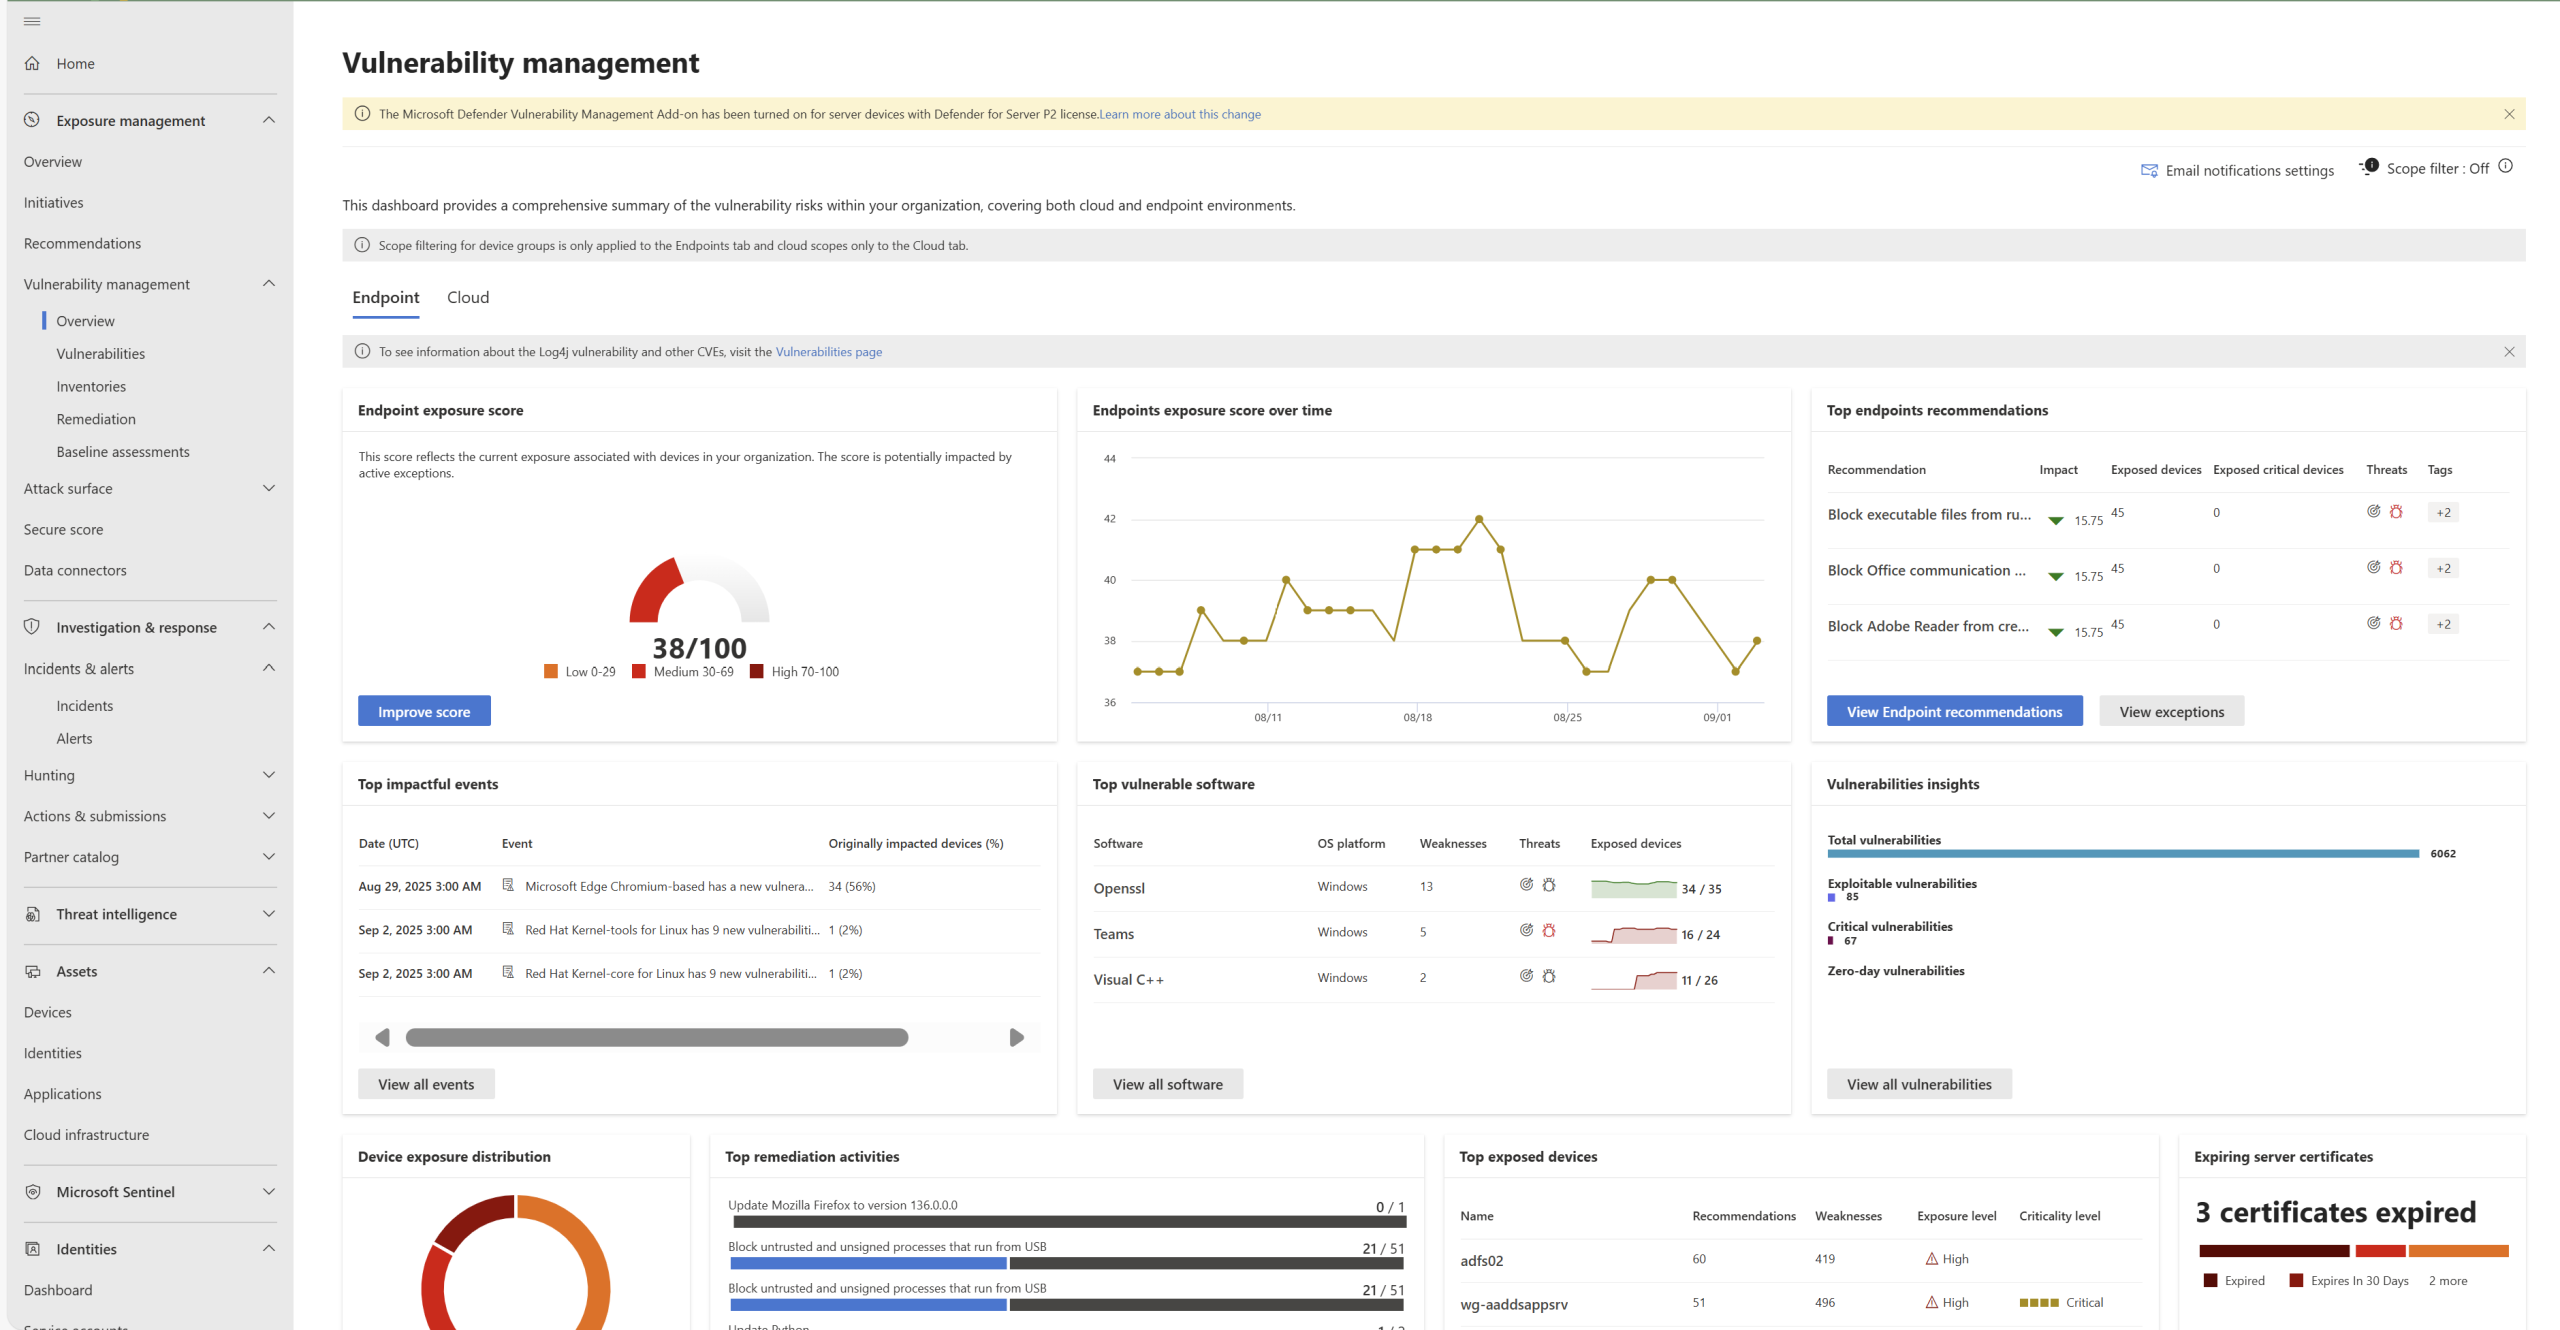Click Threat intelligence sidebar icon

point(32,914)
